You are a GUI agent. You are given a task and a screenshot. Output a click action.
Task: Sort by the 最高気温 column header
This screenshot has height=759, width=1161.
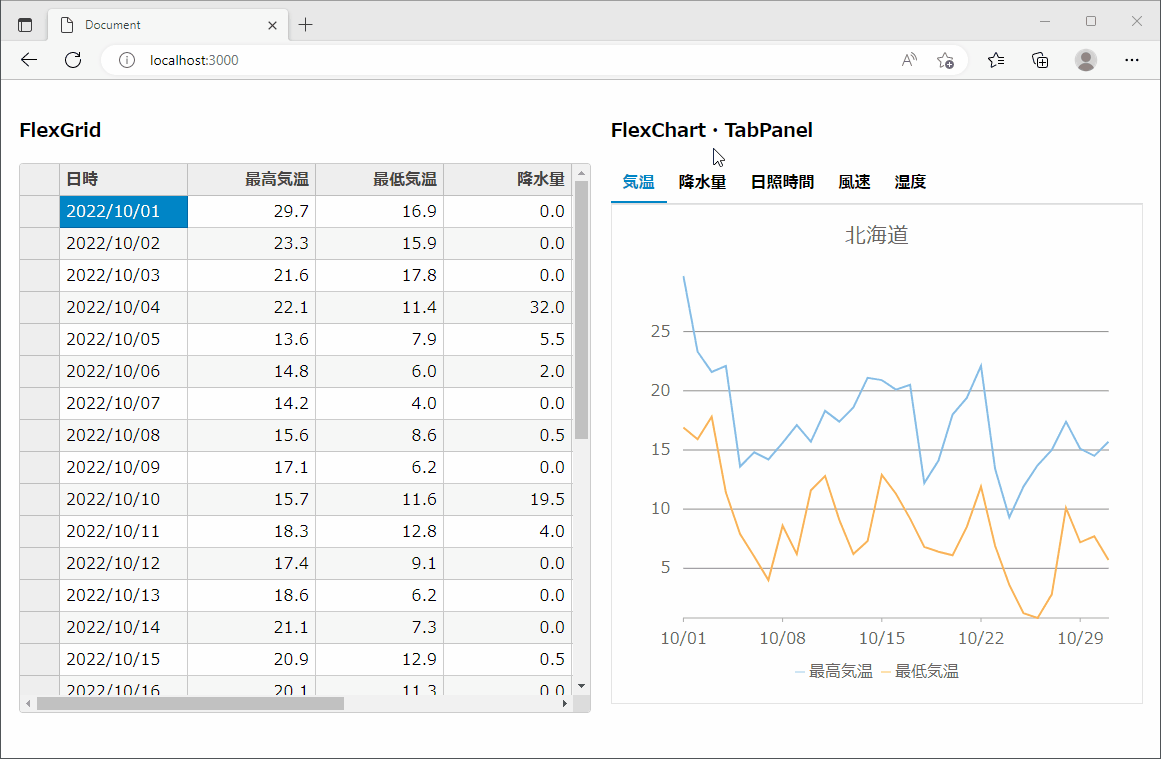[x=252, y=179]
